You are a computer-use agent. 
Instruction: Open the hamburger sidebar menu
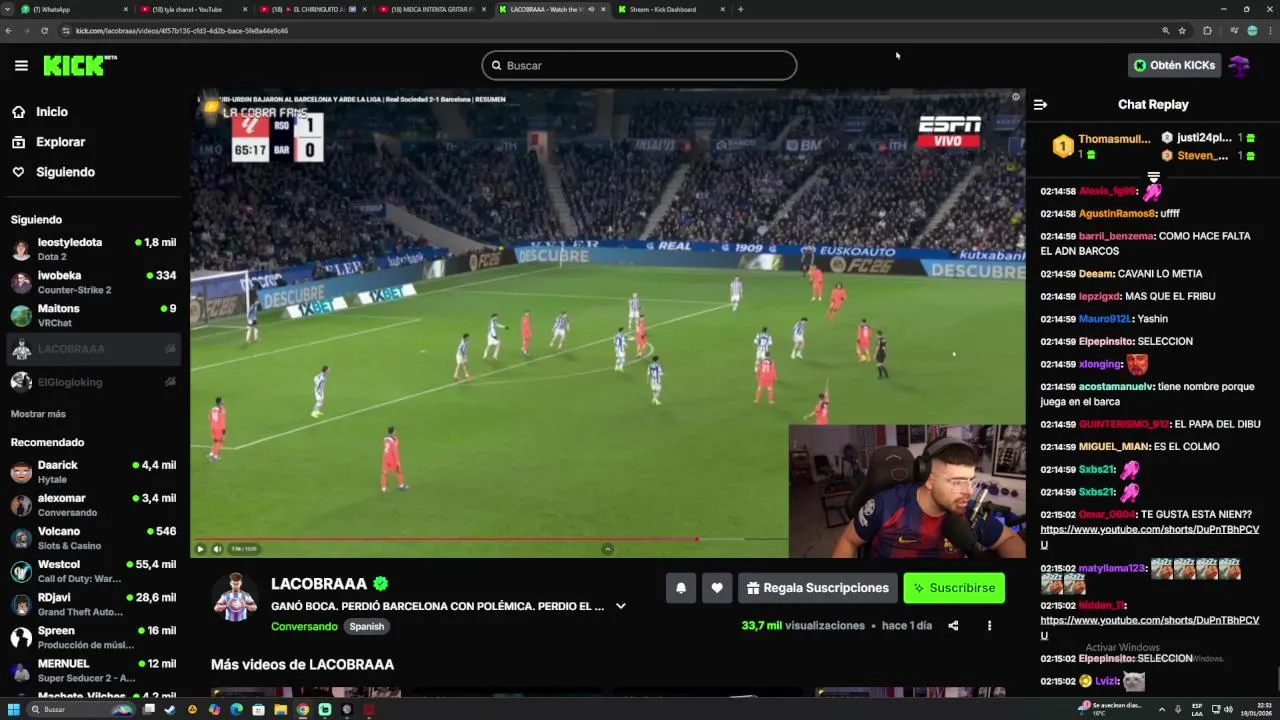tap(21, 66)
